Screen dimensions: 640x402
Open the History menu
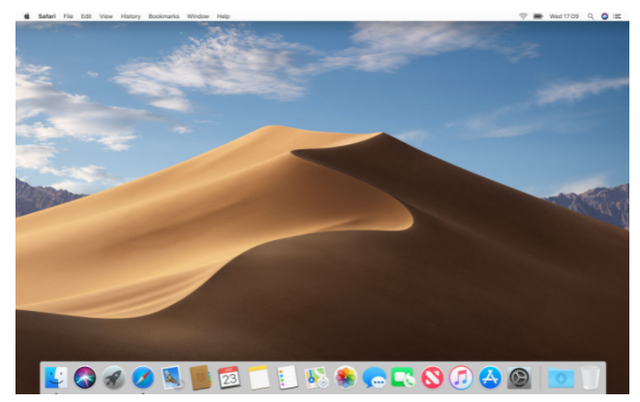[x=131, y=16]
